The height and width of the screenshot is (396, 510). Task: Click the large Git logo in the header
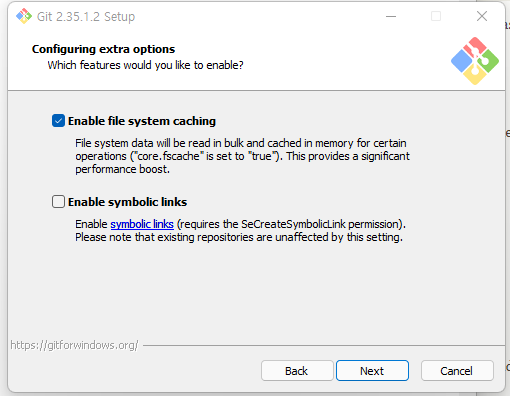point(475,61)
